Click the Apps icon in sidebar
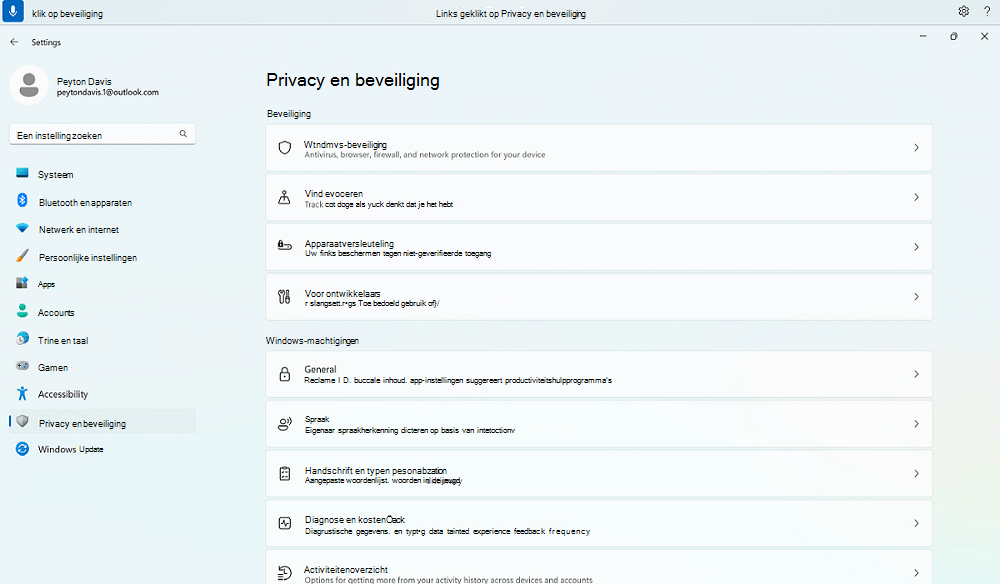 tap(22, 282)
